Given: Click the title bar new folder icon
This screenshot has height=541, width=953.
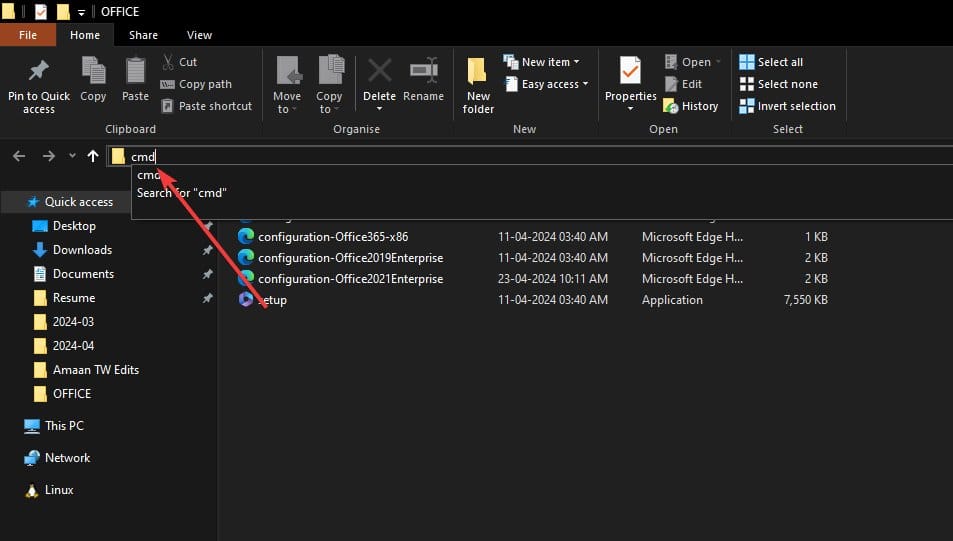Looking at the screenshot, I should [63, 12].
